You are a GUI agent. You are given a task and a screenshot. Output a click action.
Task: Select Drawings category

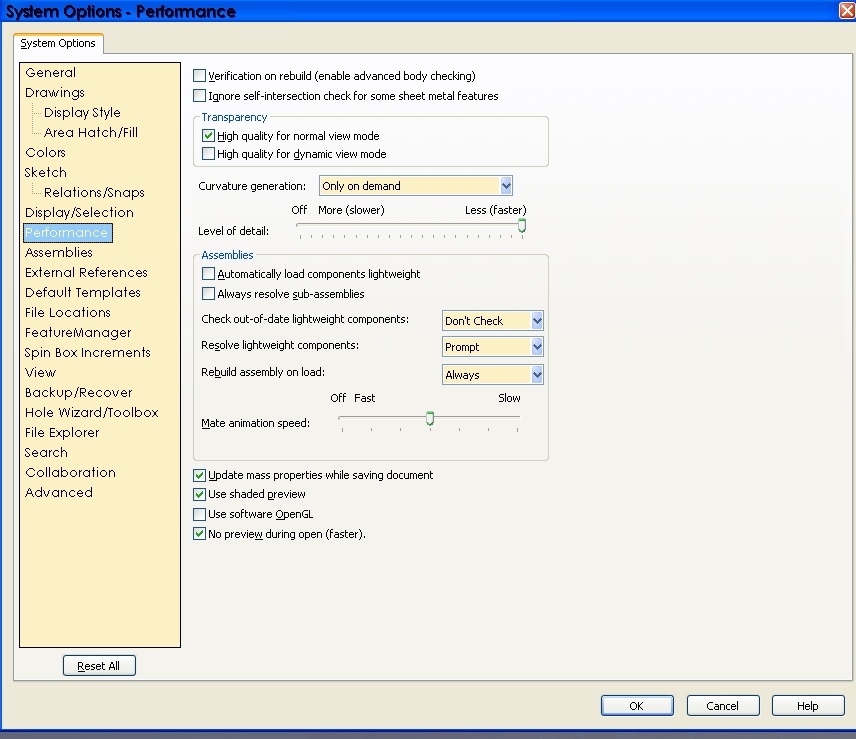[x=55, y=93]
